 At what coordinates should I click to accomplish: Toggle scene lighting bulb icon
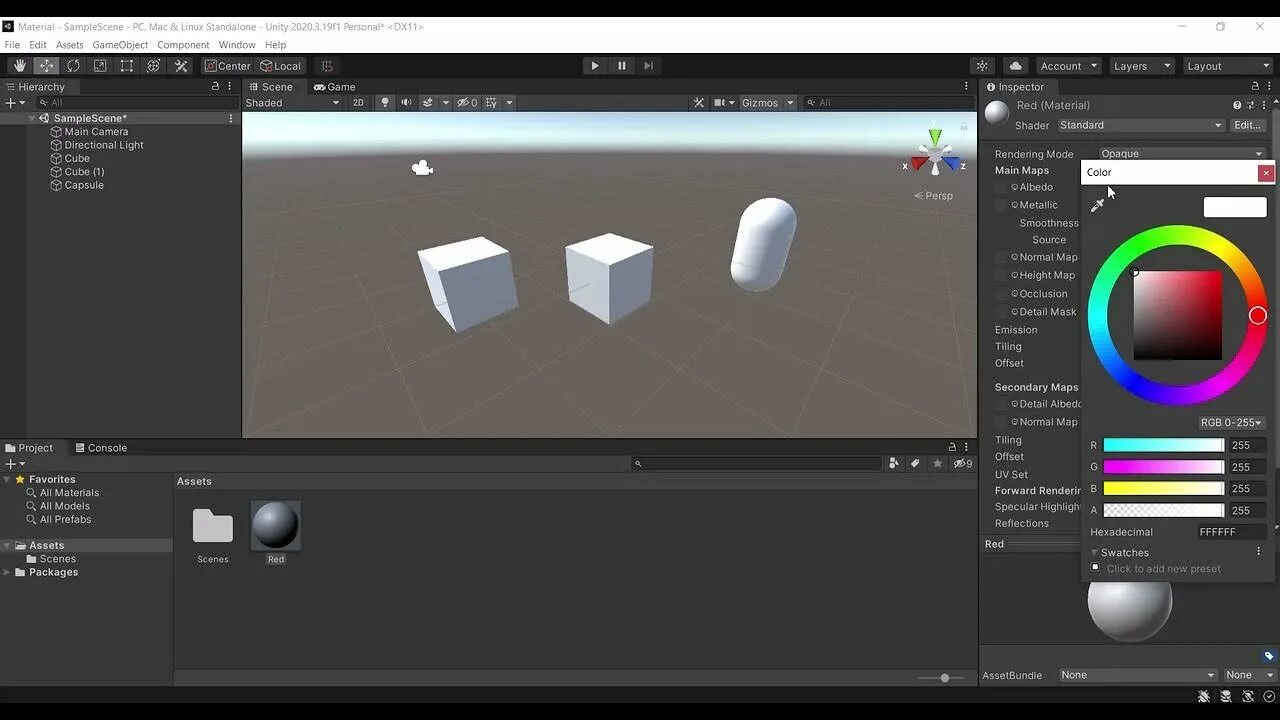[385, 103]
